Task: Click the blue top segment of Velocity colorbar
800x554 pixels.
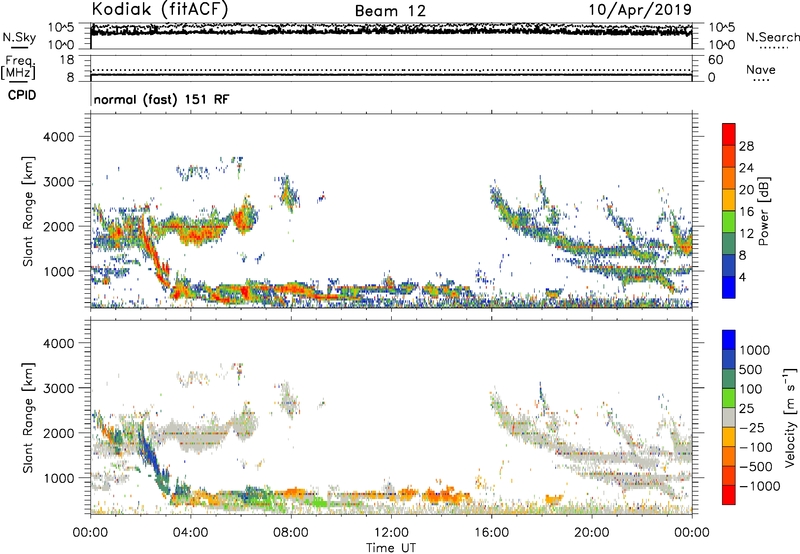Action: coord(729,340)
